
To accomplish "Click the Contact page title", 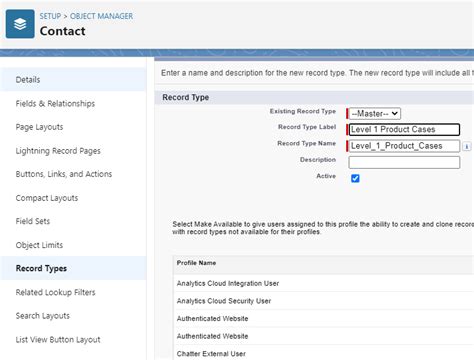I will coord(63,31).
